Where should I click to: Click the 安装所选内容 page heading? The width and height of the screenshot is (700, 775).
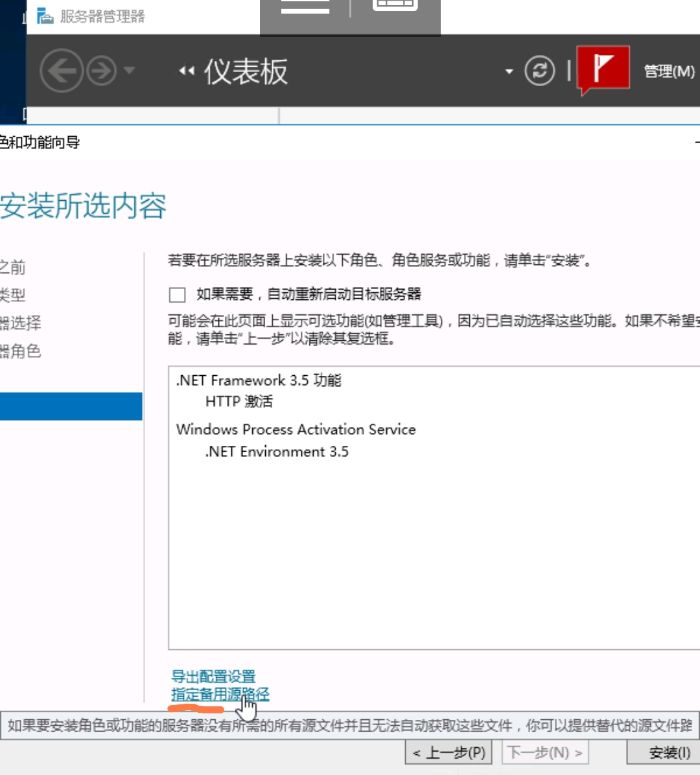coord(83,206)
